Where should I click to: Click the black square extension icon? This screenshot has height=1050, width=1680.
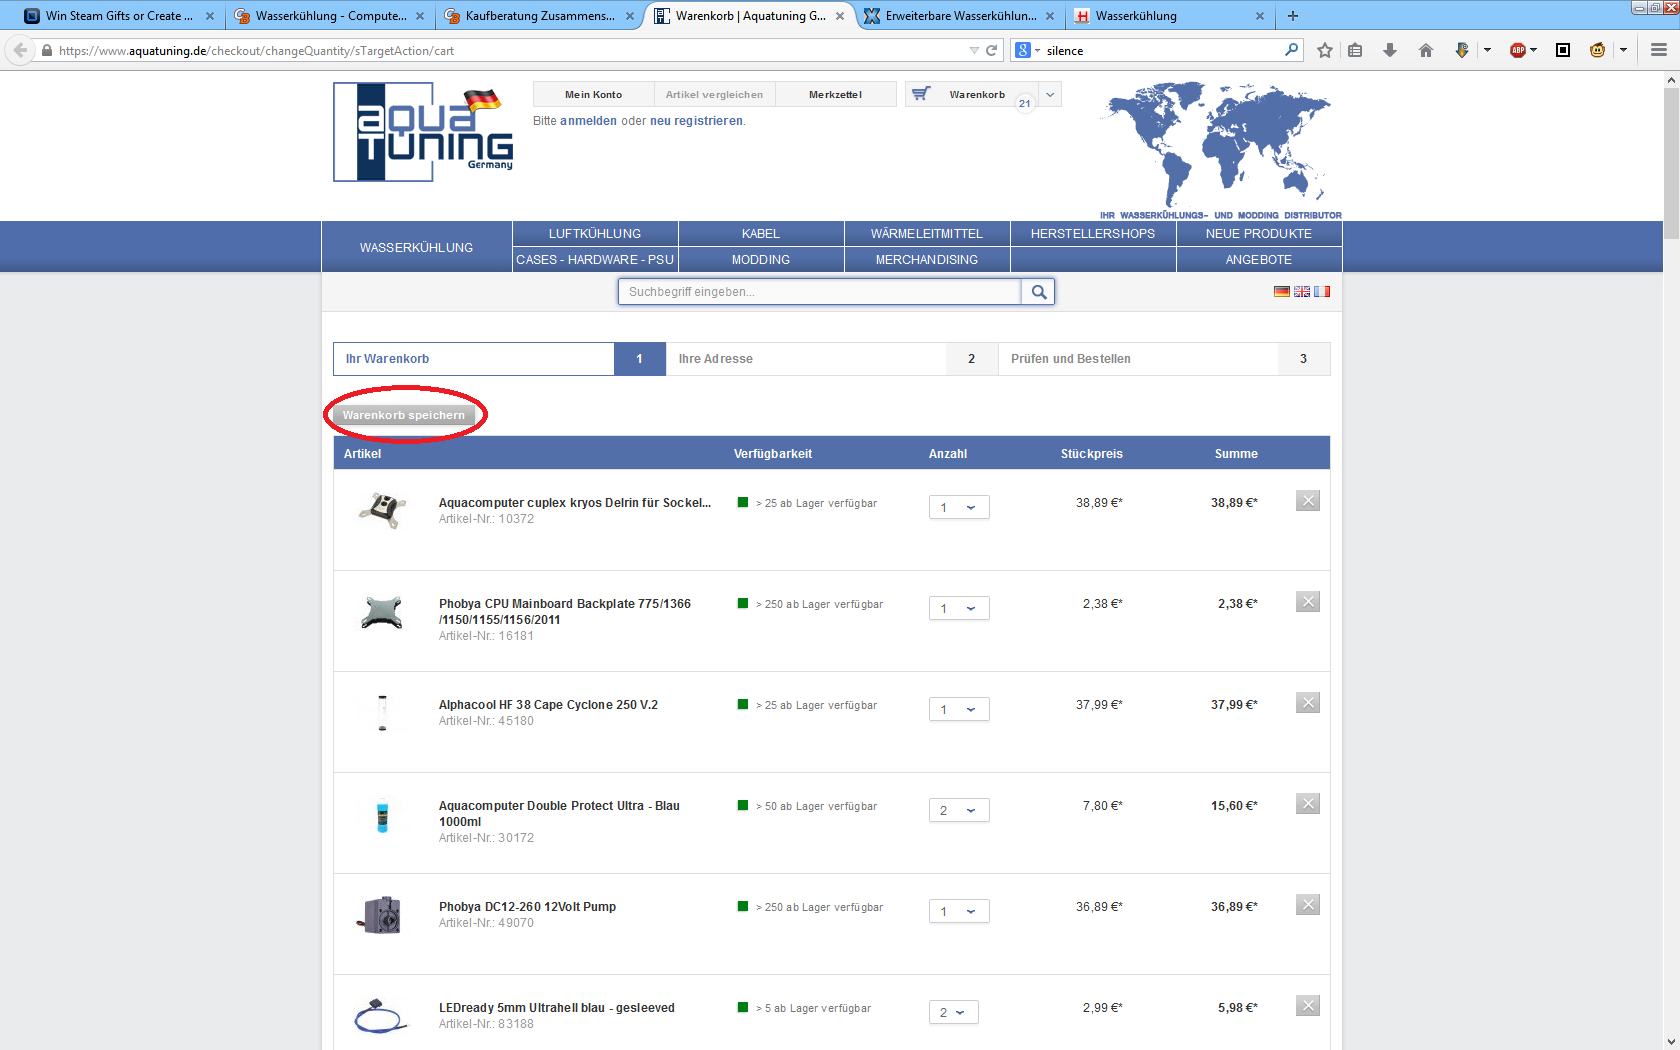(x=1563, y=50)
